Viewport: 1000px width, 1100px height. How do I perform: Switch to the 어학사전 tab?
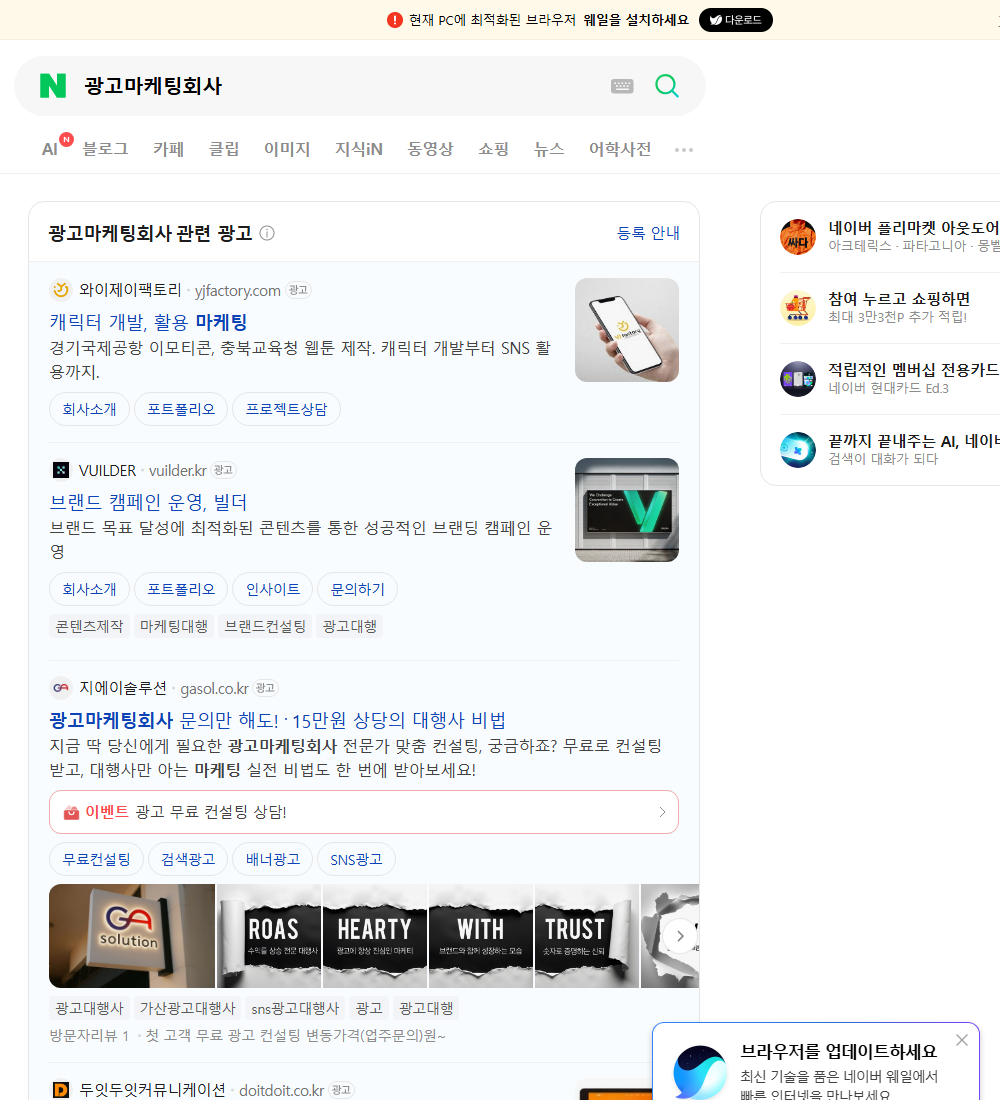(x=620, y=149)
